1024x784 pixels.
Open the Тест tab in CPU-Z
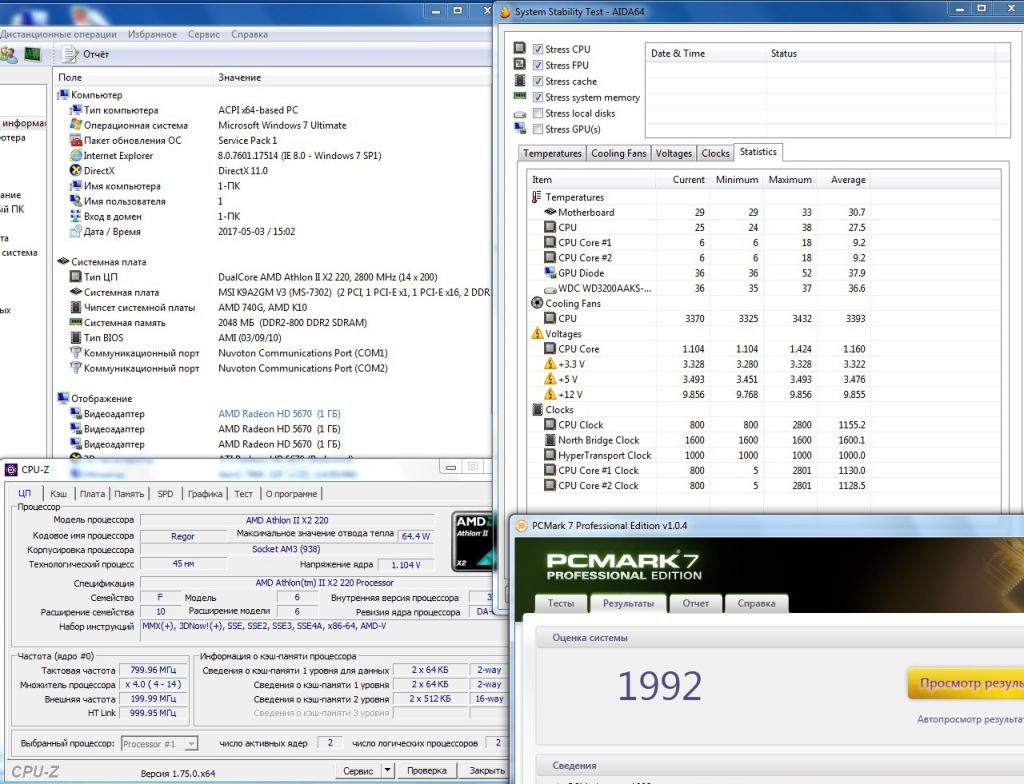[243, 494]
